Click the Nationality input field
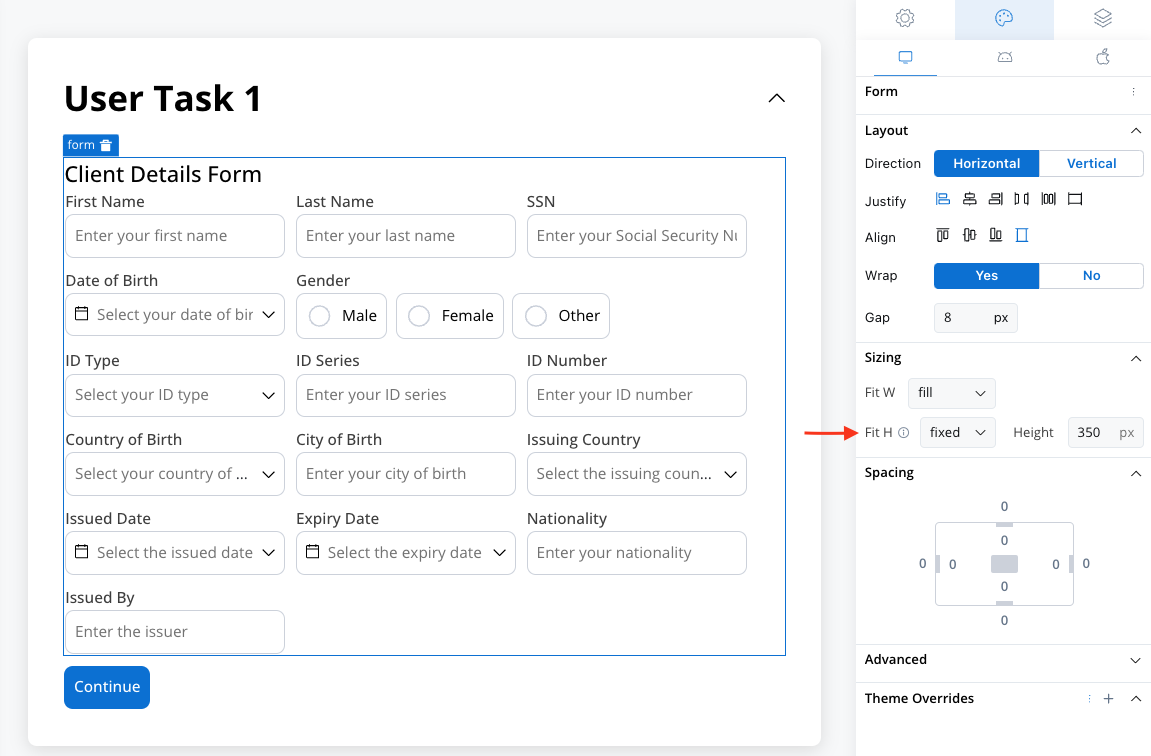Image resolution: width=1151 pixels, height=756 pixels. tap(636, 553)
